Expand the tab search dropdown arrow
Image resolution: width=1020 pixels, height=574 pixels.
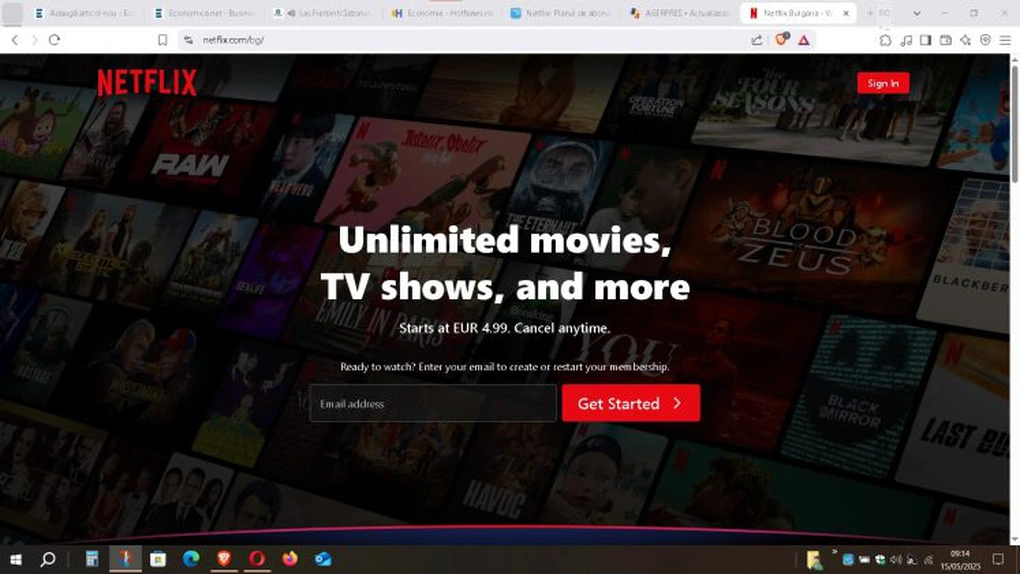pos(917,13)
